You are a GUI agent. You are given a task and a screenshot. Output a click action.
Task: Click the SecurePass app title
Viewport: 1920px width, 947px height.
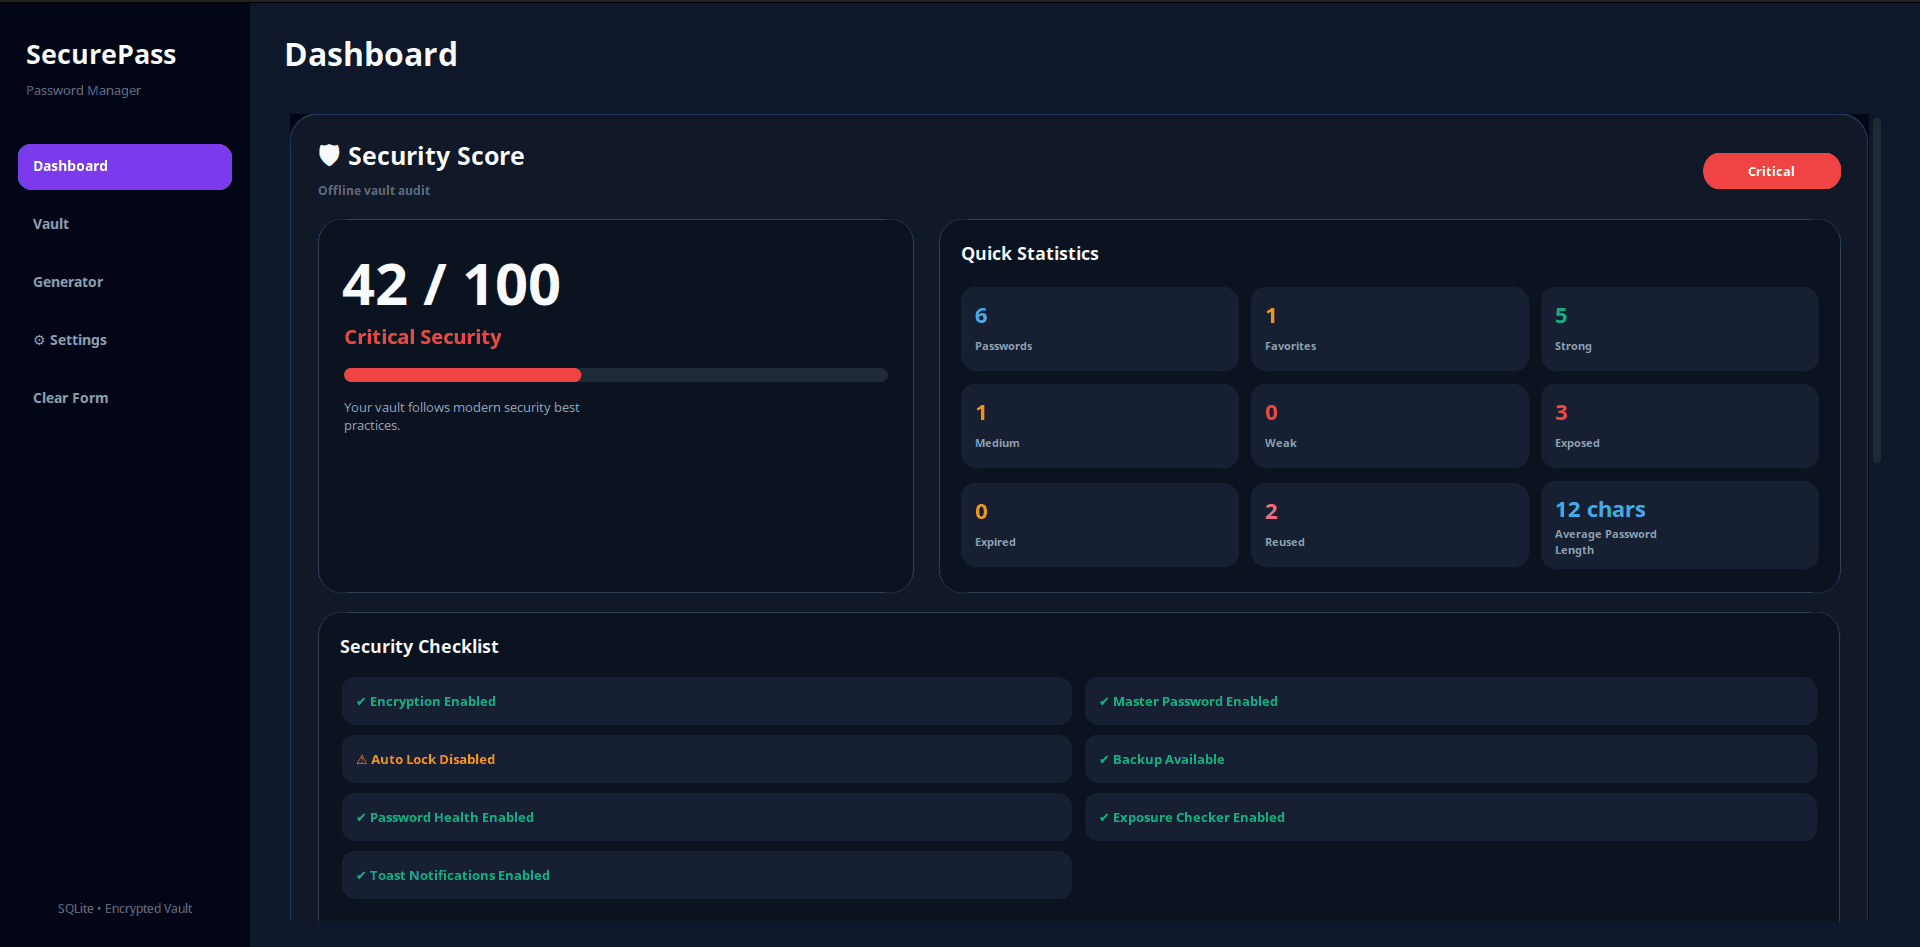tap(101, 55)
